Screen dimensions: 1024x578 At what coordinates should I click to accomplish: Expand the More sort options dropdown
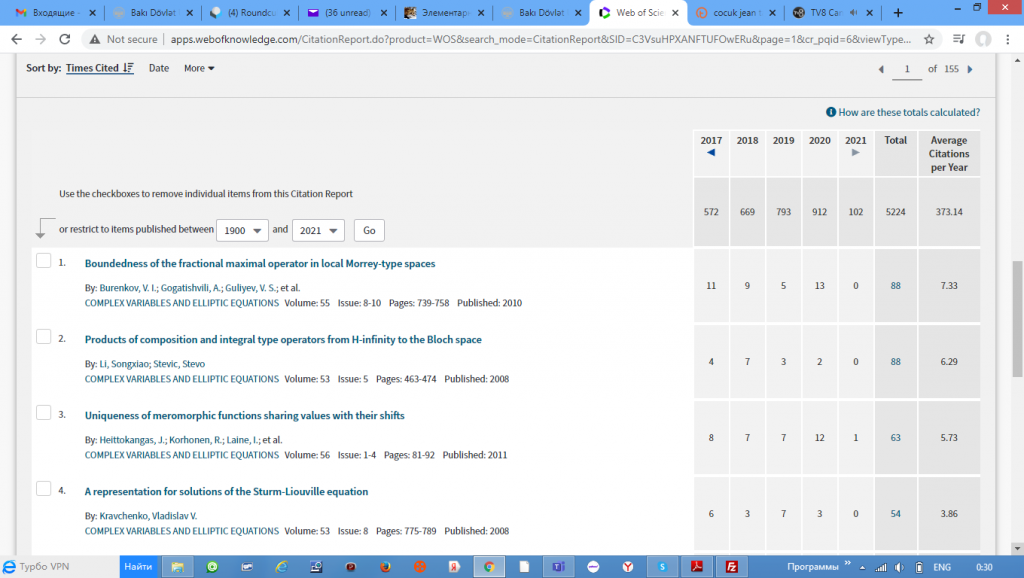point(199,68)
